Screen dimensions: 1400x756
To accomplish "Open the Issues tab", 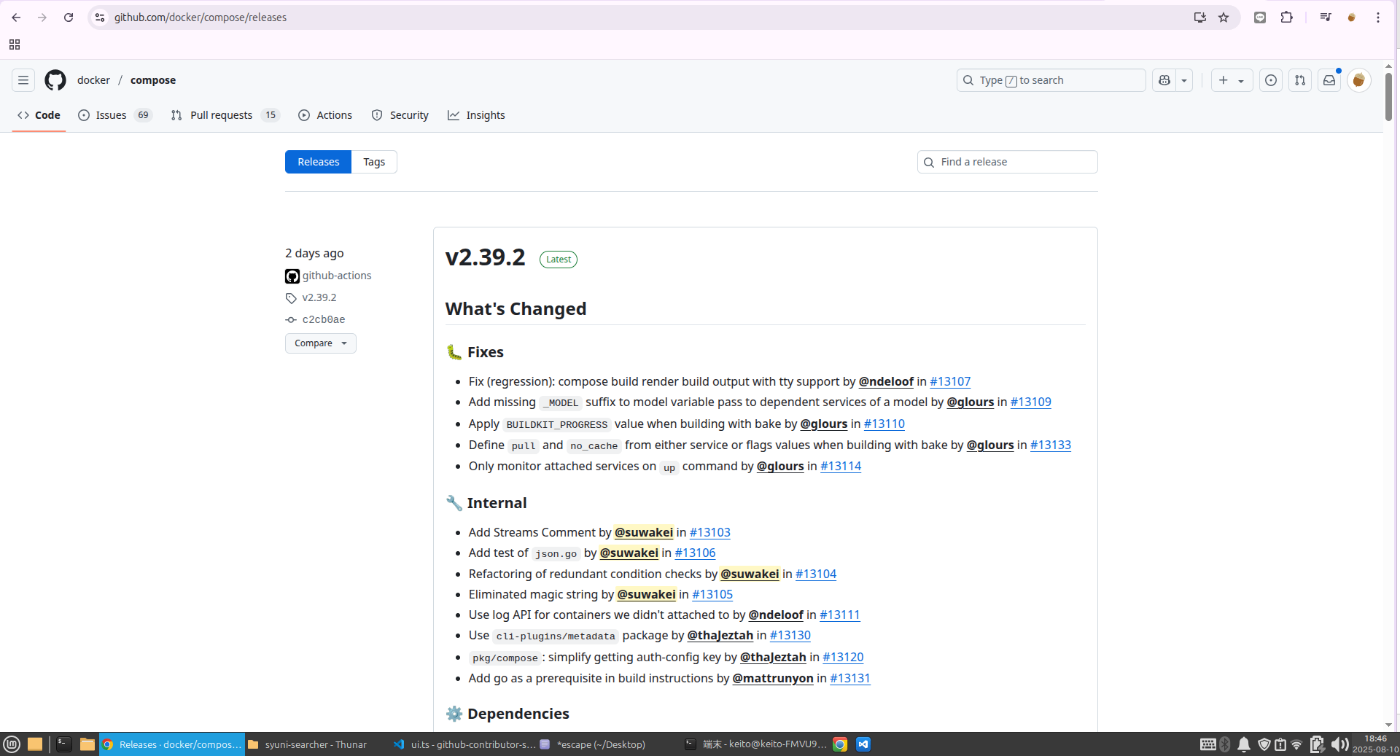I will point(114,115).
